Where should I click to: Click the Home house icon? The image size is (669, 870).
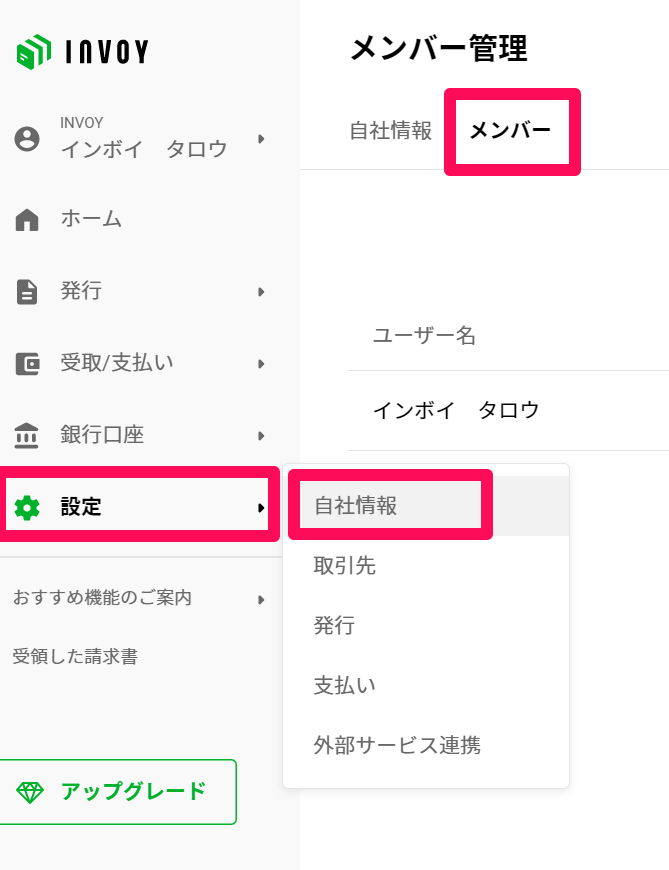tap(27, 220)
